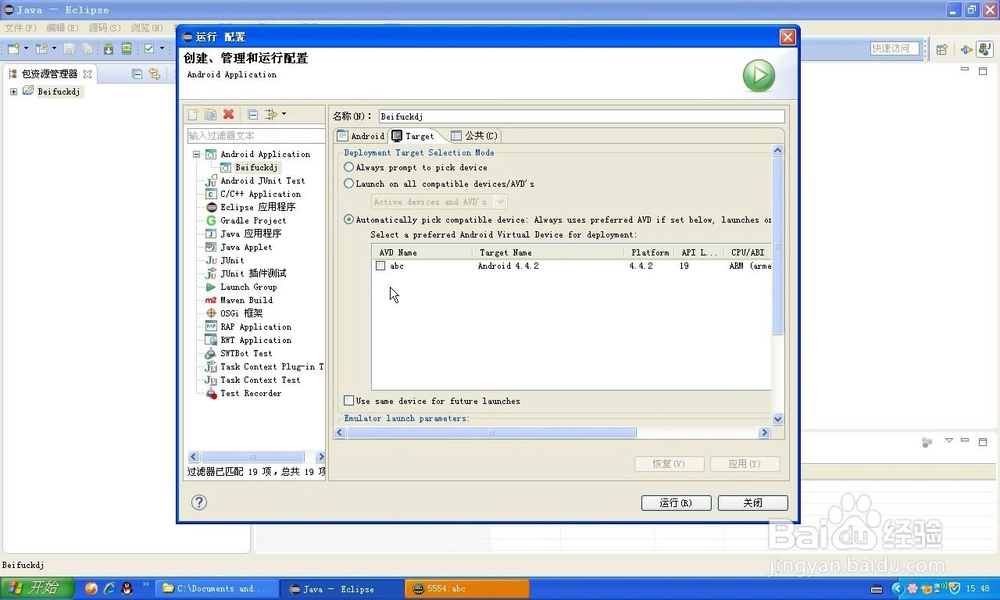Delete the selected launch configuration
Image resolution: width=1000 pixels, height=600 pixels.
[228, 114]
